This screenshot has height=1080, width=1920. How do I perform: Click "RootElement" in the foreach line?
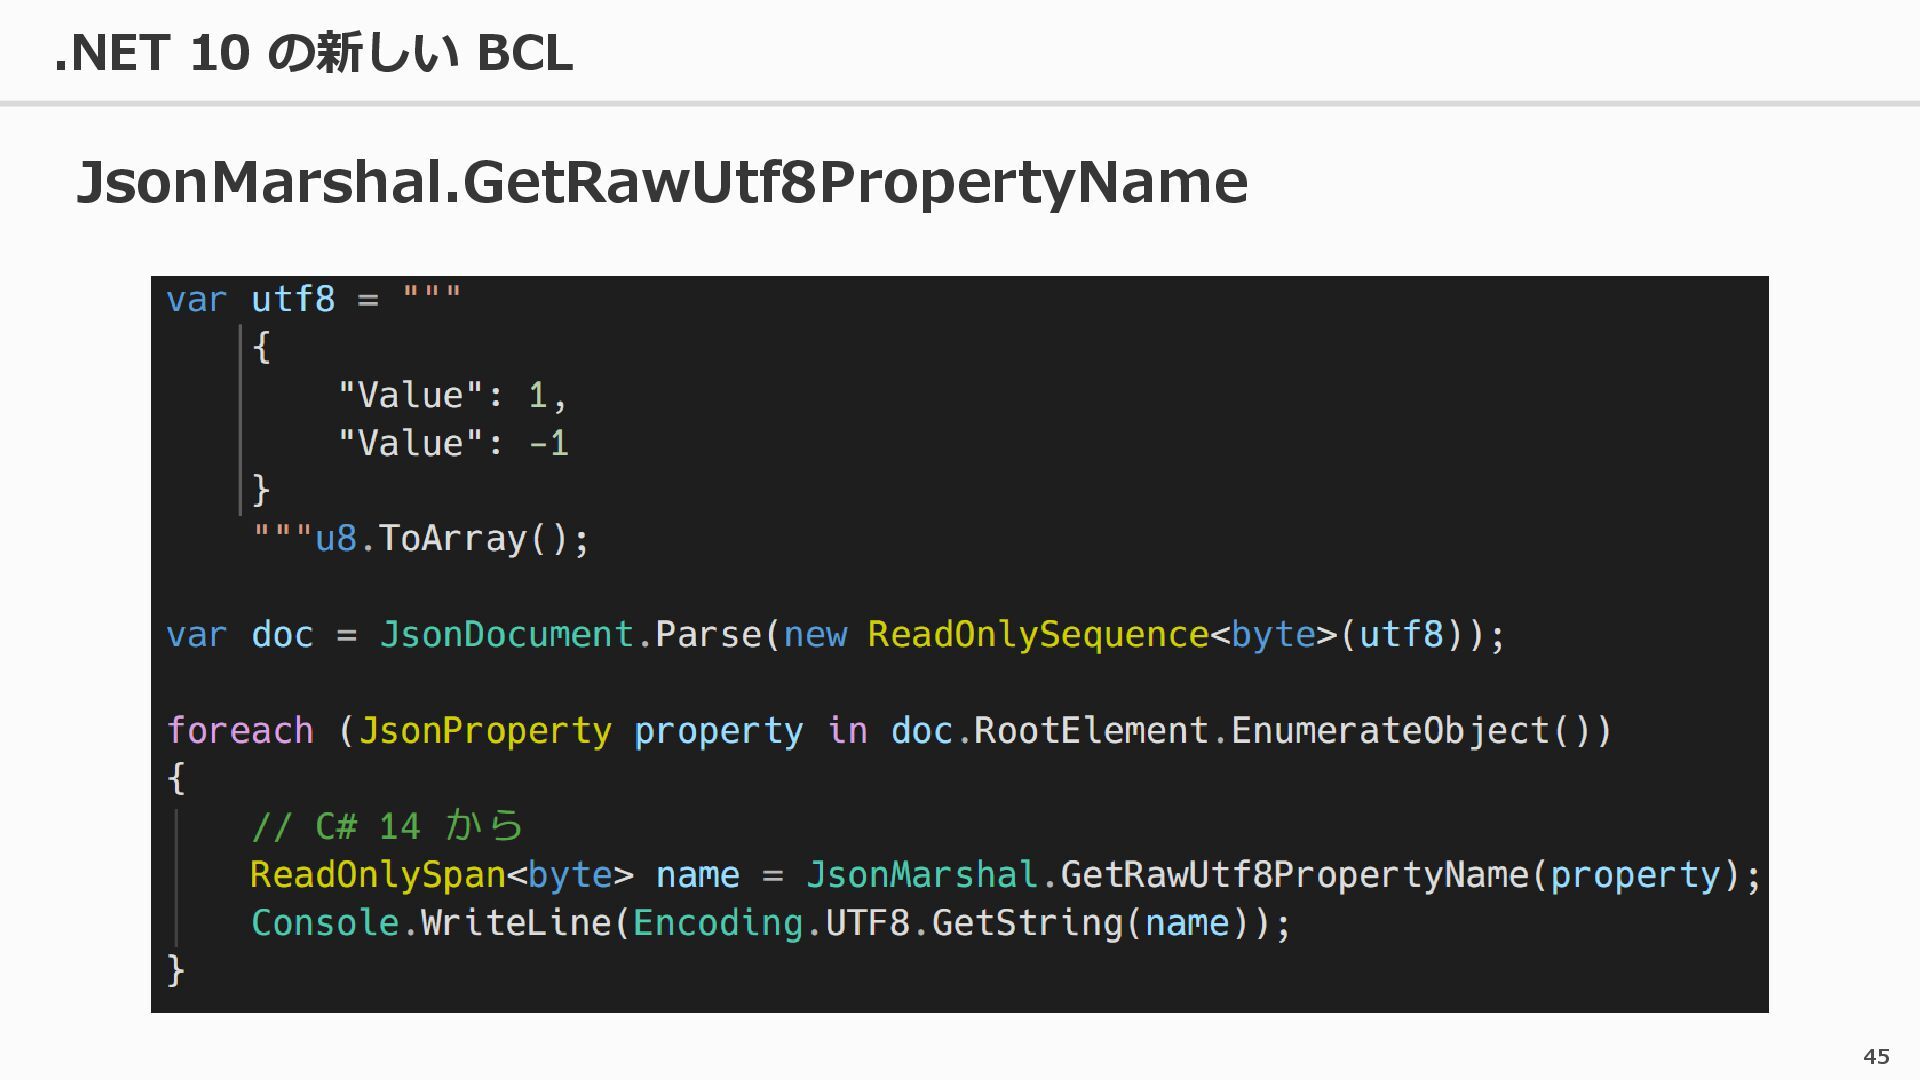tap(1092, 731)
